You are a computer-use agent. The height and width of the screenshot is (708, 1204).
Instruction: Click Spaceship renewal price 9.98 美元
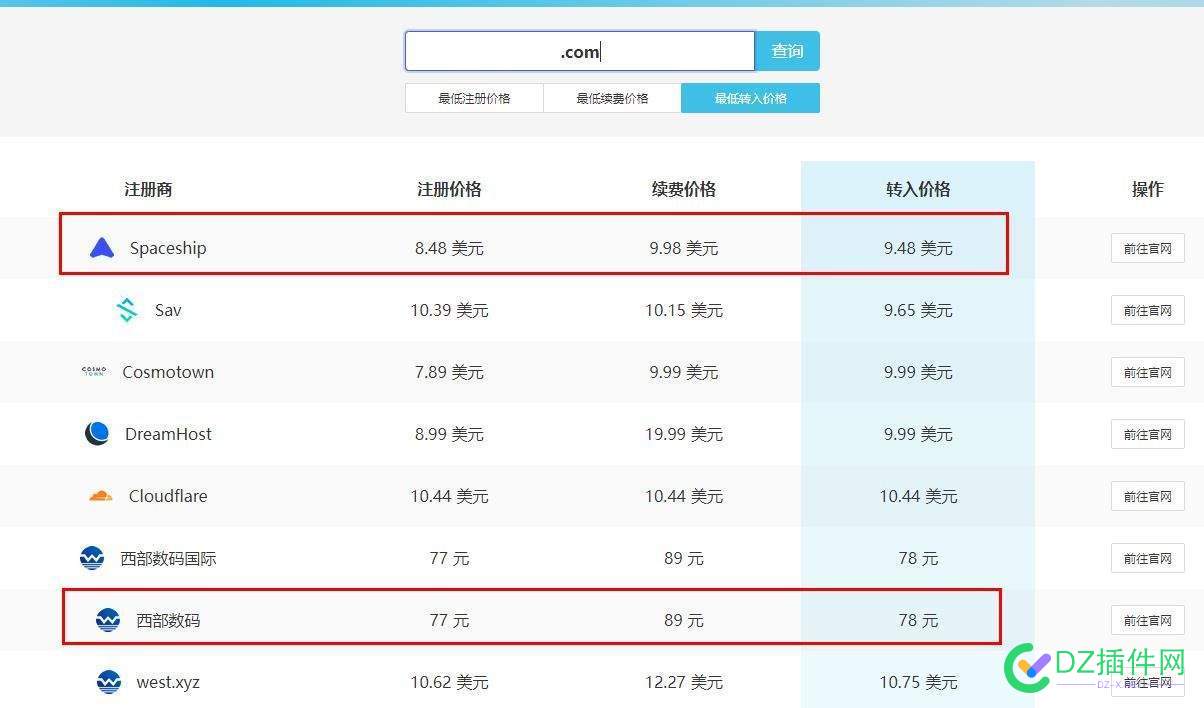click(684, 248)
